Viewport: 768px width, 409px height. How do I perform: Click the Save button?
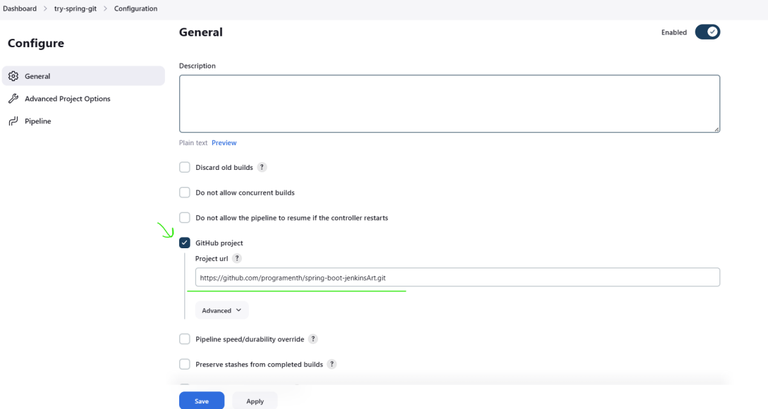tap(201, 400)
